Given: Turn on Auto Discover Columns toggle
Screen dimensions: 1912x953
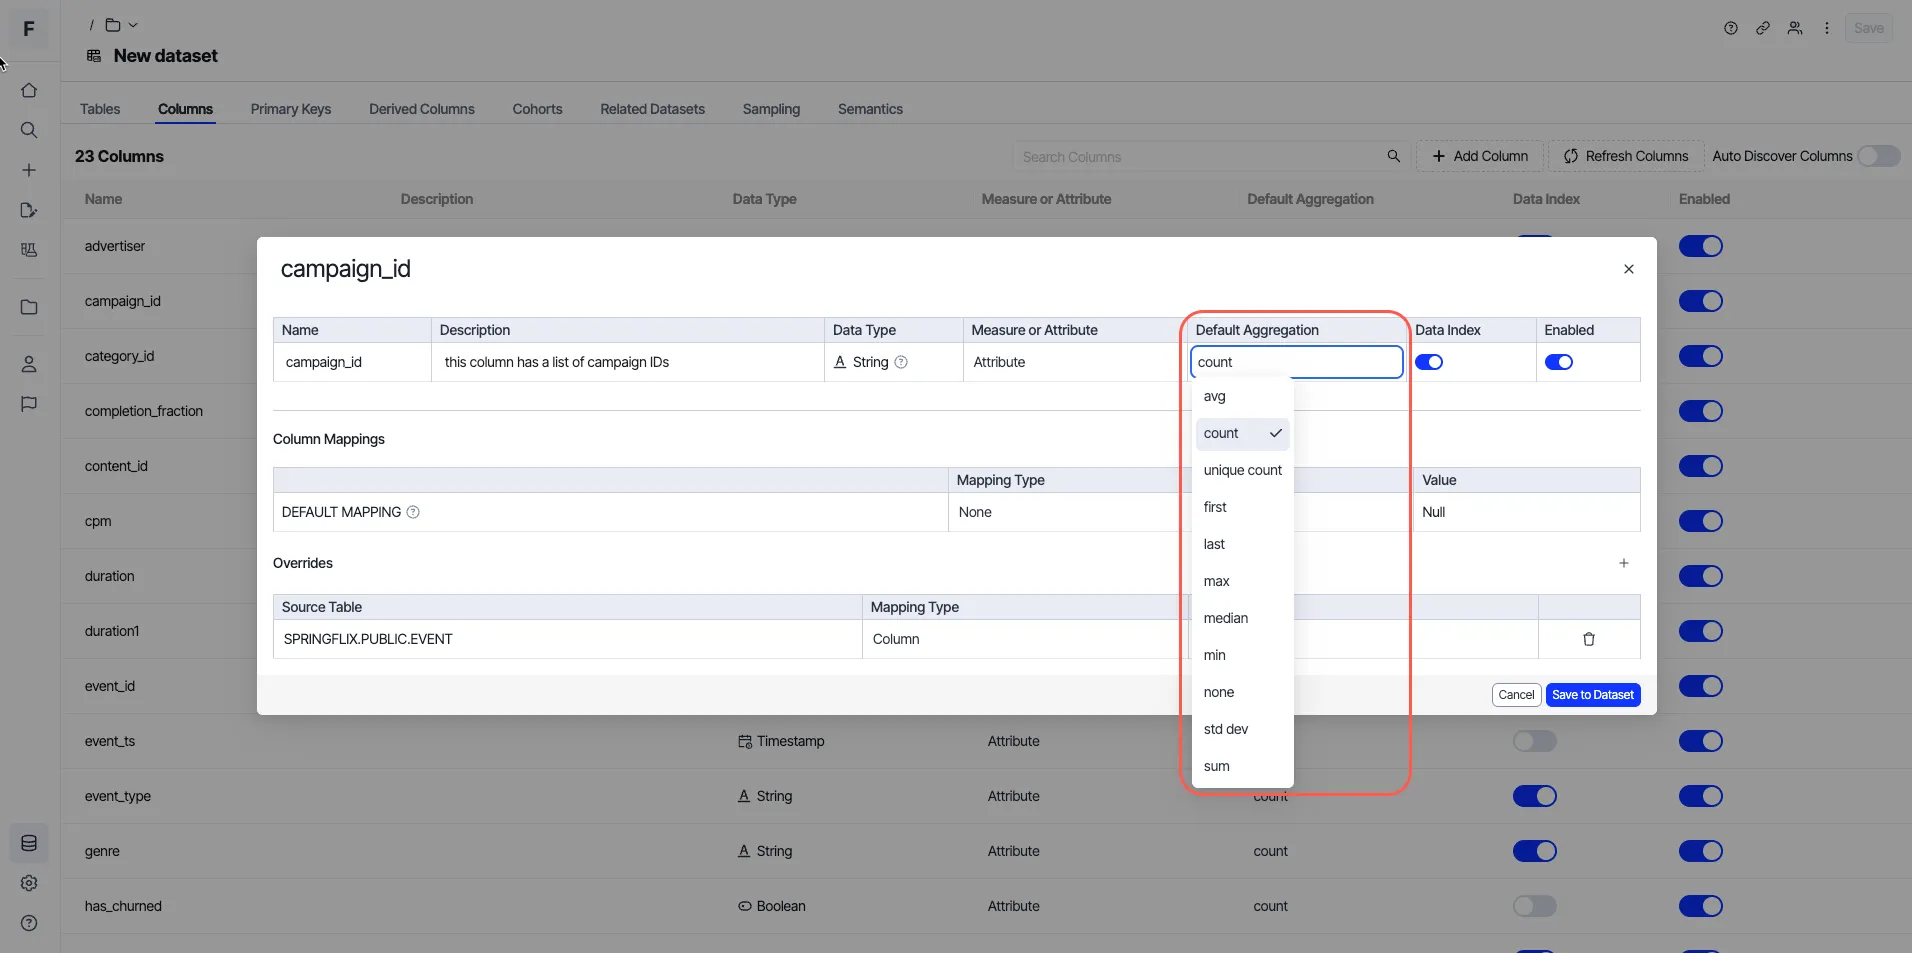Looking at the screenshot, I should (x=1878, y=156).
